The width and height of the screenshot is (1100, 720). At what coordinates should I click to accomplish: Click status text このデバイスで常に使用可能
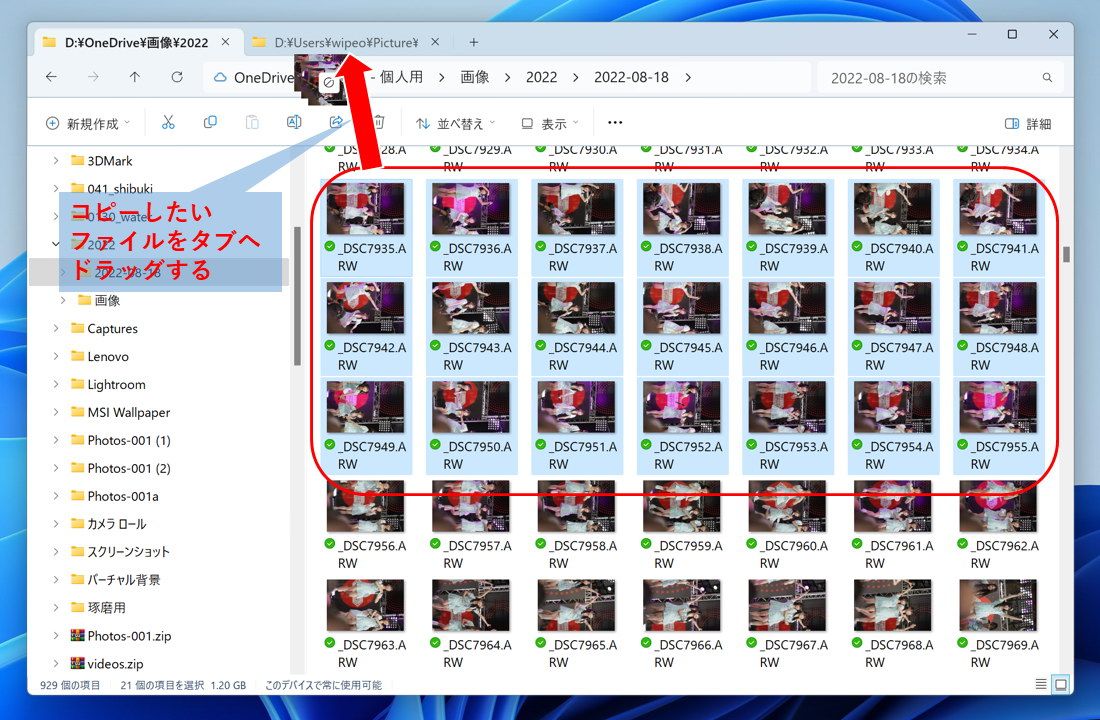coord(323,685)
